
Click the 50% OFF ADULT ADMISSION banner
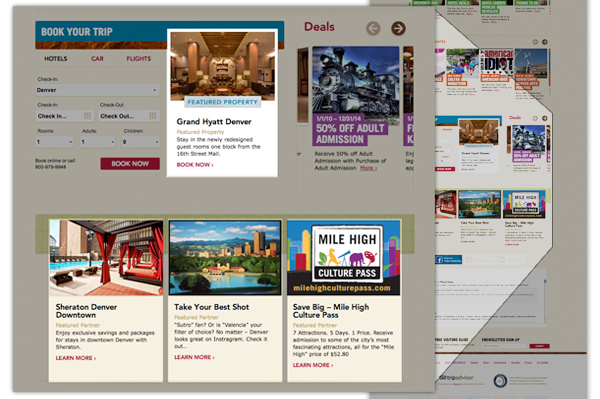pos(350,130)
